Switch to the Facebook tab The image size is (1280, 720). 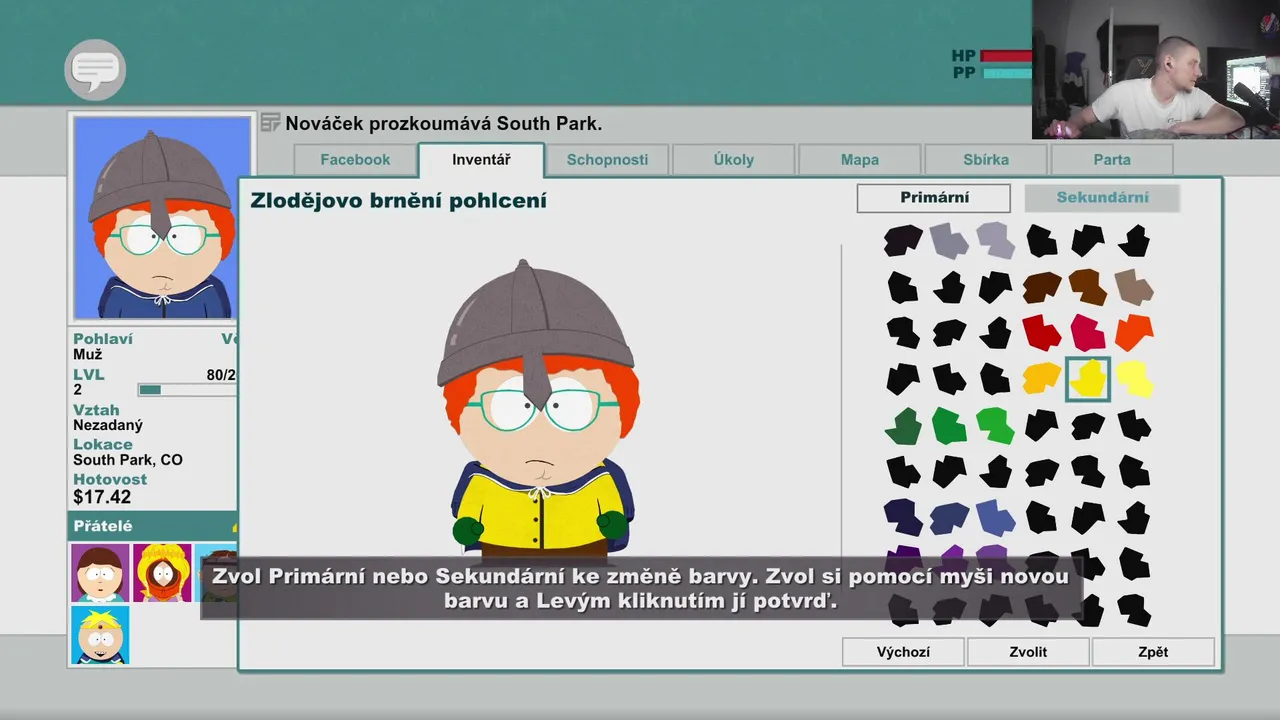(x=355, y=160)
